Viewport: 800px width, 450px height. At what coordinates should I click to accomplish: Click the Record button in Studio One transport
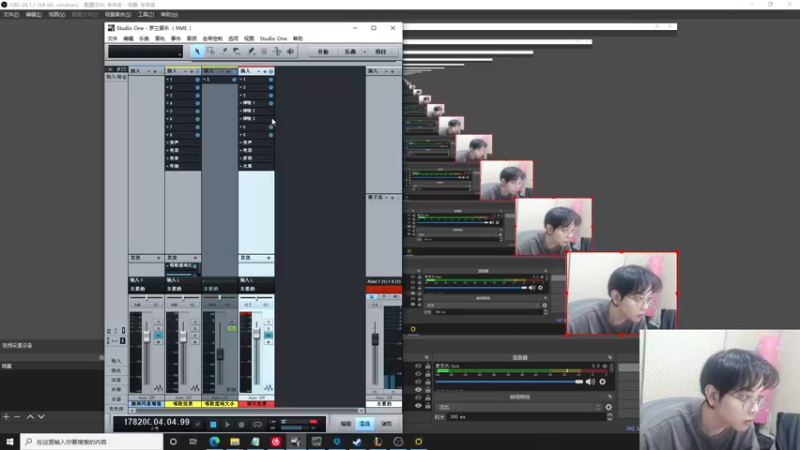(242, 424)
